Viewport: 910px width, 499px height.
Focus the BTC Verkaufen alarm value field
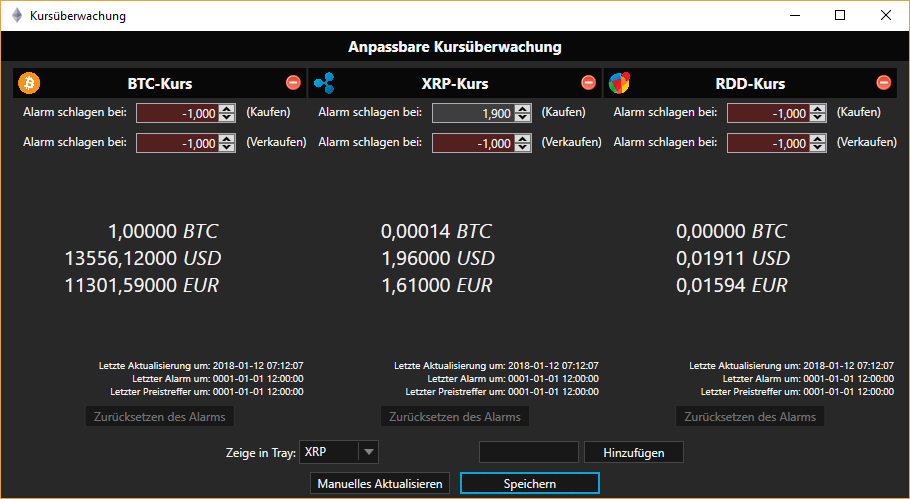[178, 143]
